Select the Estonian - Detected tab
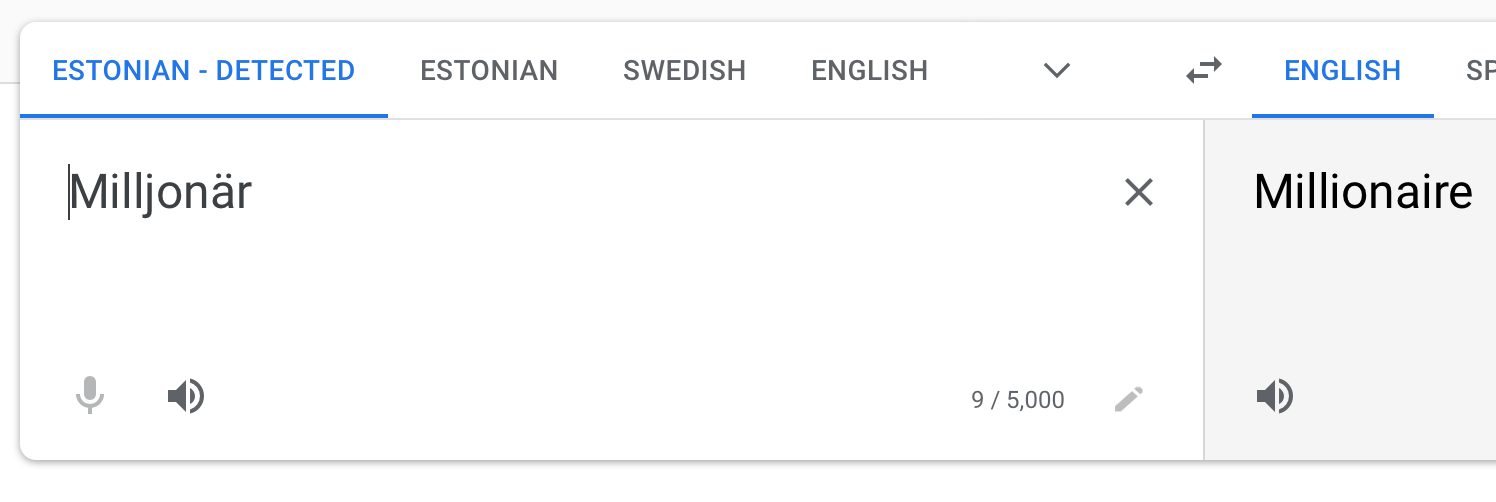The width and height of the screenshot is (1496, 502). [x=203, y=71]
